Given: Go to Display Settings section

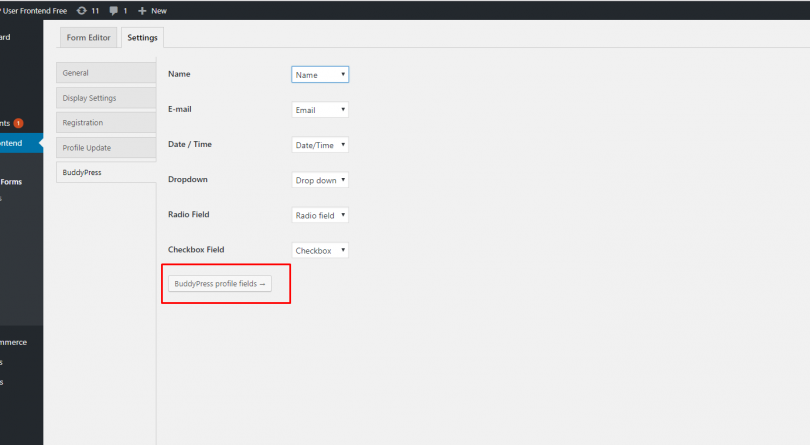Looking at the screenshot, I should coord(106,98).
